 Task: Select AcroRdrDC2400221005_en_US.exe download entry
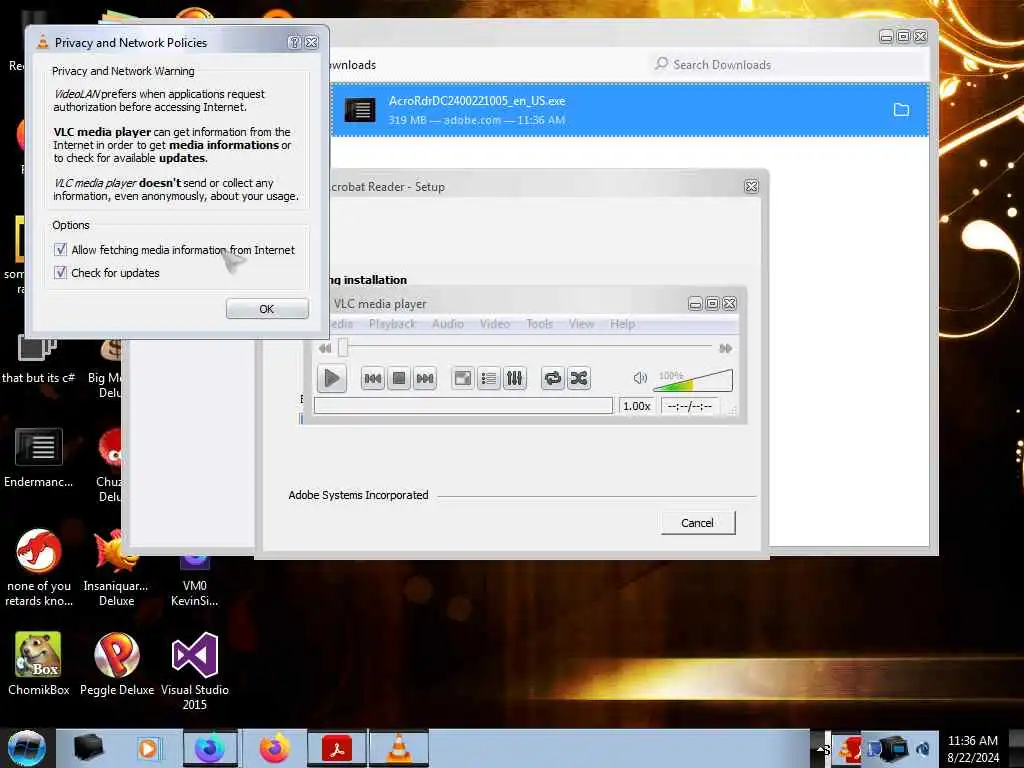coord(630,110)
